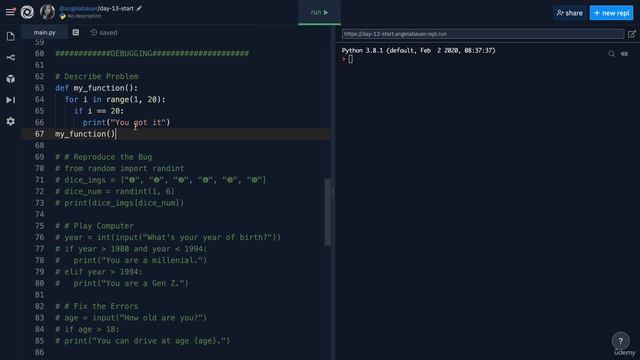
Task: Clear the console
Action: pos(624,54)
